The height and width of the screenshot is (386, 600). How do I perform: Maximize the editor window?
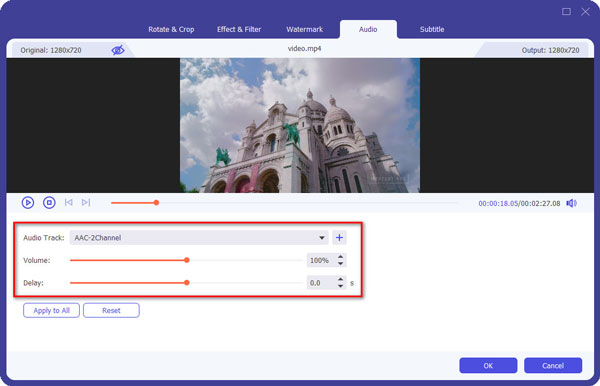566,11
